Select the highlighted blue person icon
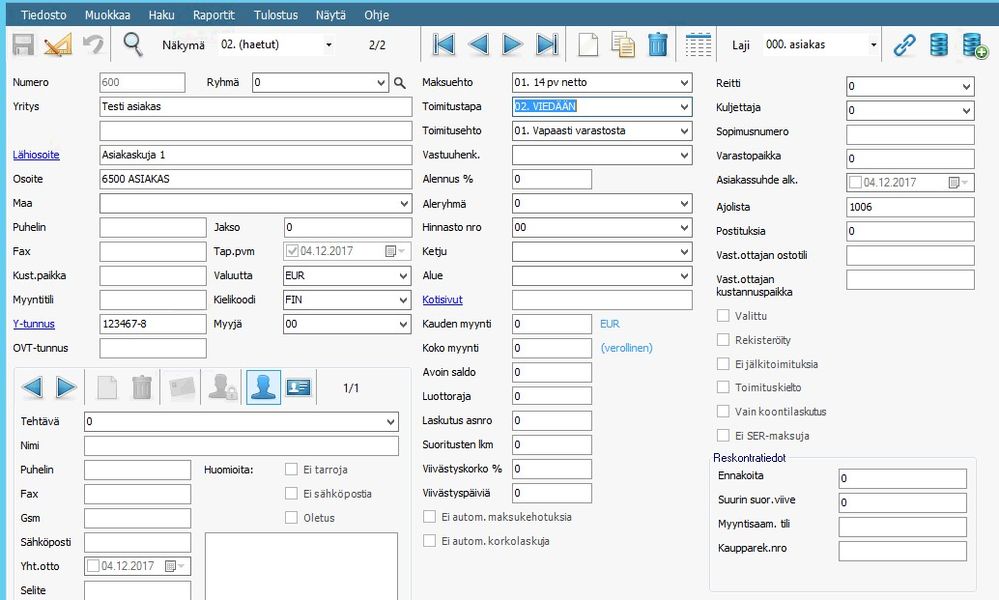The height and width of the screenshot is (600, 999). pos(263,387)
